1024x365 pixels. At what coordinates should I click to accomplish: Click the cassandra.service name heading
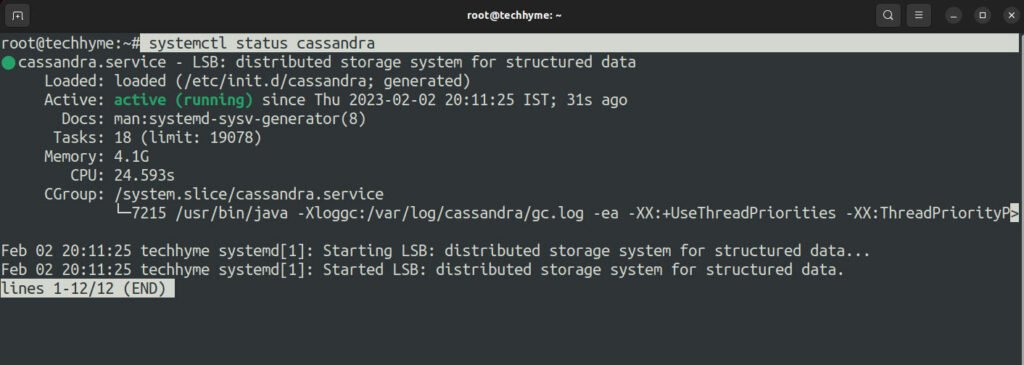tap(92, 63)
